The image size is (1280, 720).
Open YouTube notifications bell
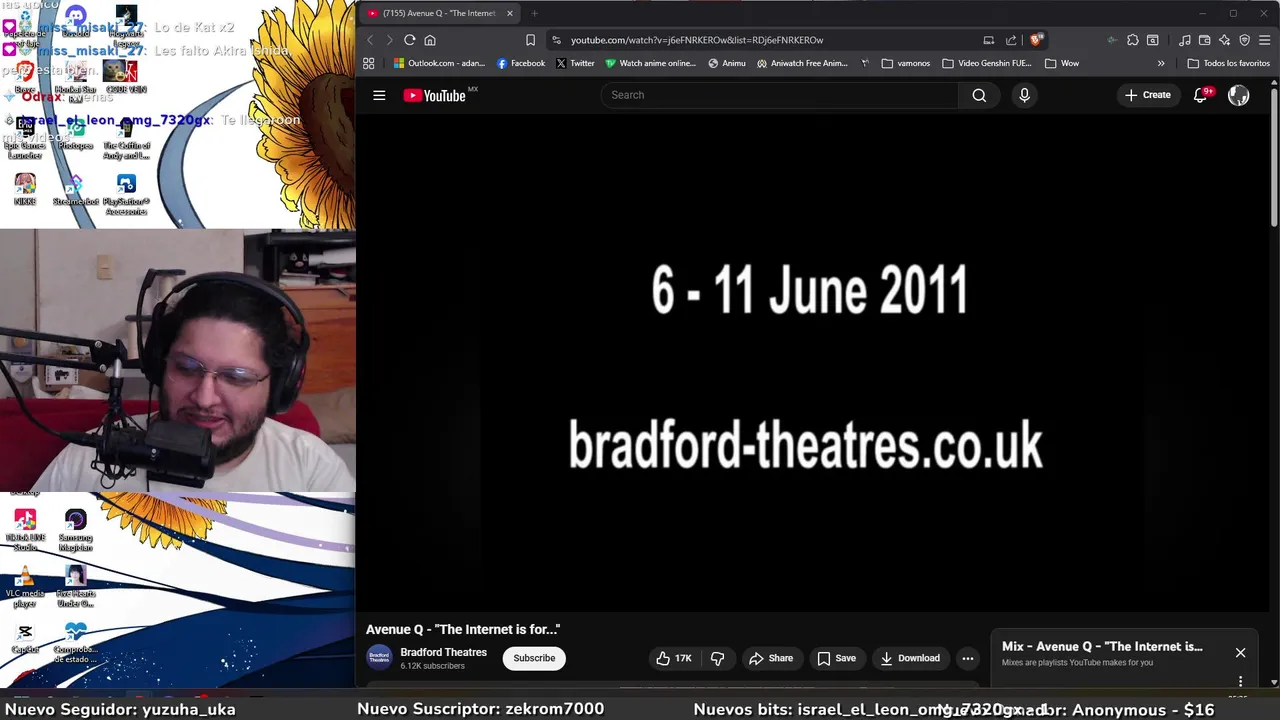point(1201,95)
